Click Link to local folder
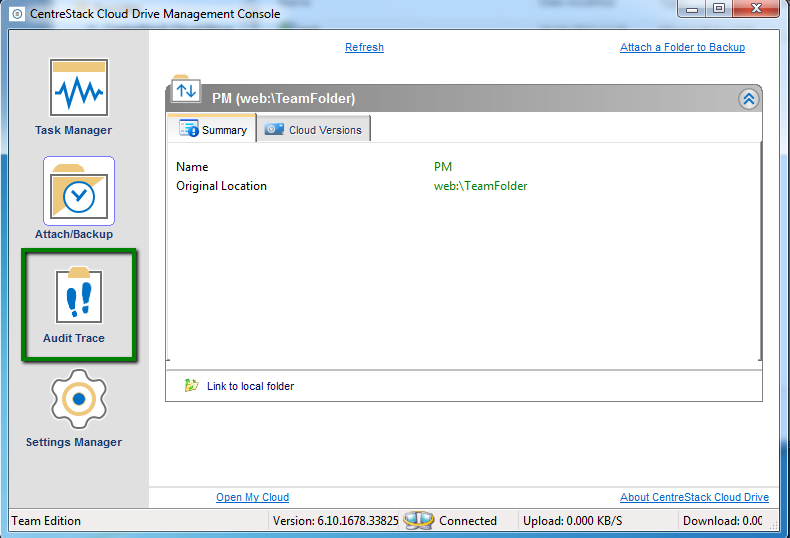The height and width of the screenshot is (538, 790). tap(250, 386)
